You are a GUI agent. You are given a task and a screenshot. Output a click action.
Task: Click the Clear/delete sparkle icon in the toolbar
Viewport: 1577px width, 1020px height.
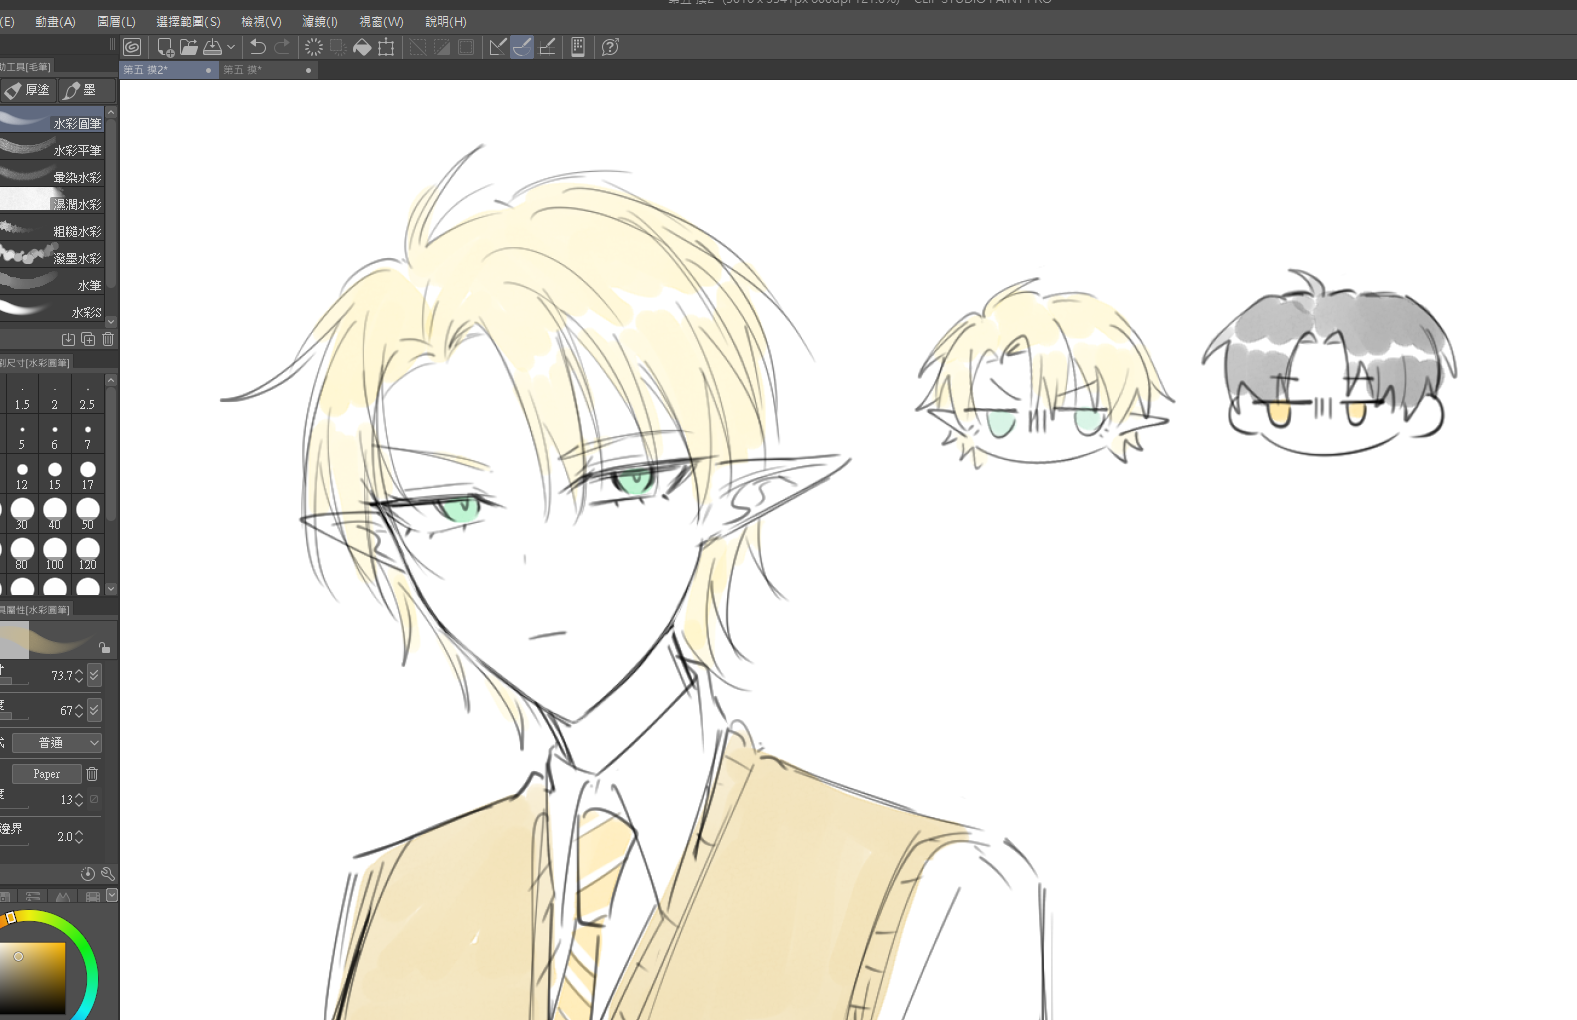[x=314, y=47]
